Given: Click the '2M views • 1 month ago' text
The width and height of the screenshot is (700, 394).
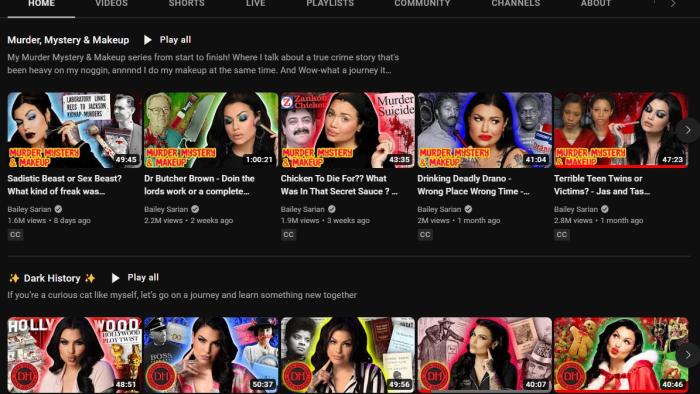Looking at the screenshot, I should tap(458, 220).
